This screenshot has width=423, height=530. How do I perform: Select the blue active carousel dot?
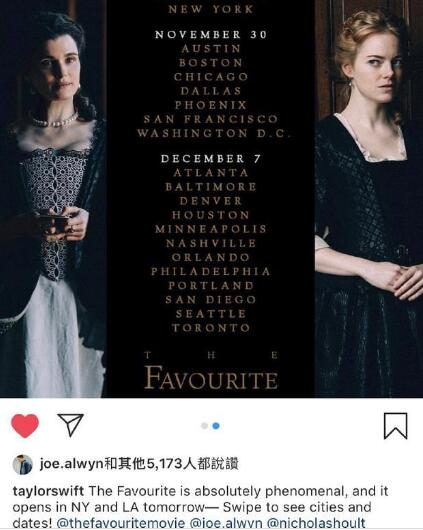click(216, 426)
